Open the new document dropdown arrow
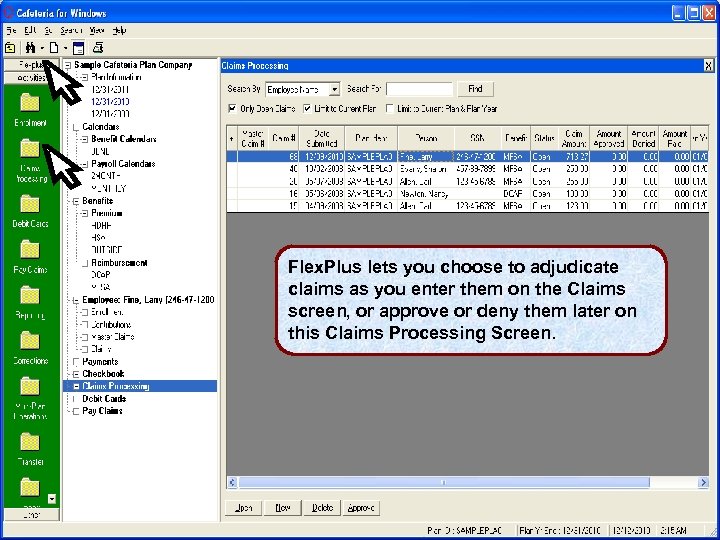This screenshot has height=540, width=720. click(66, 48)
